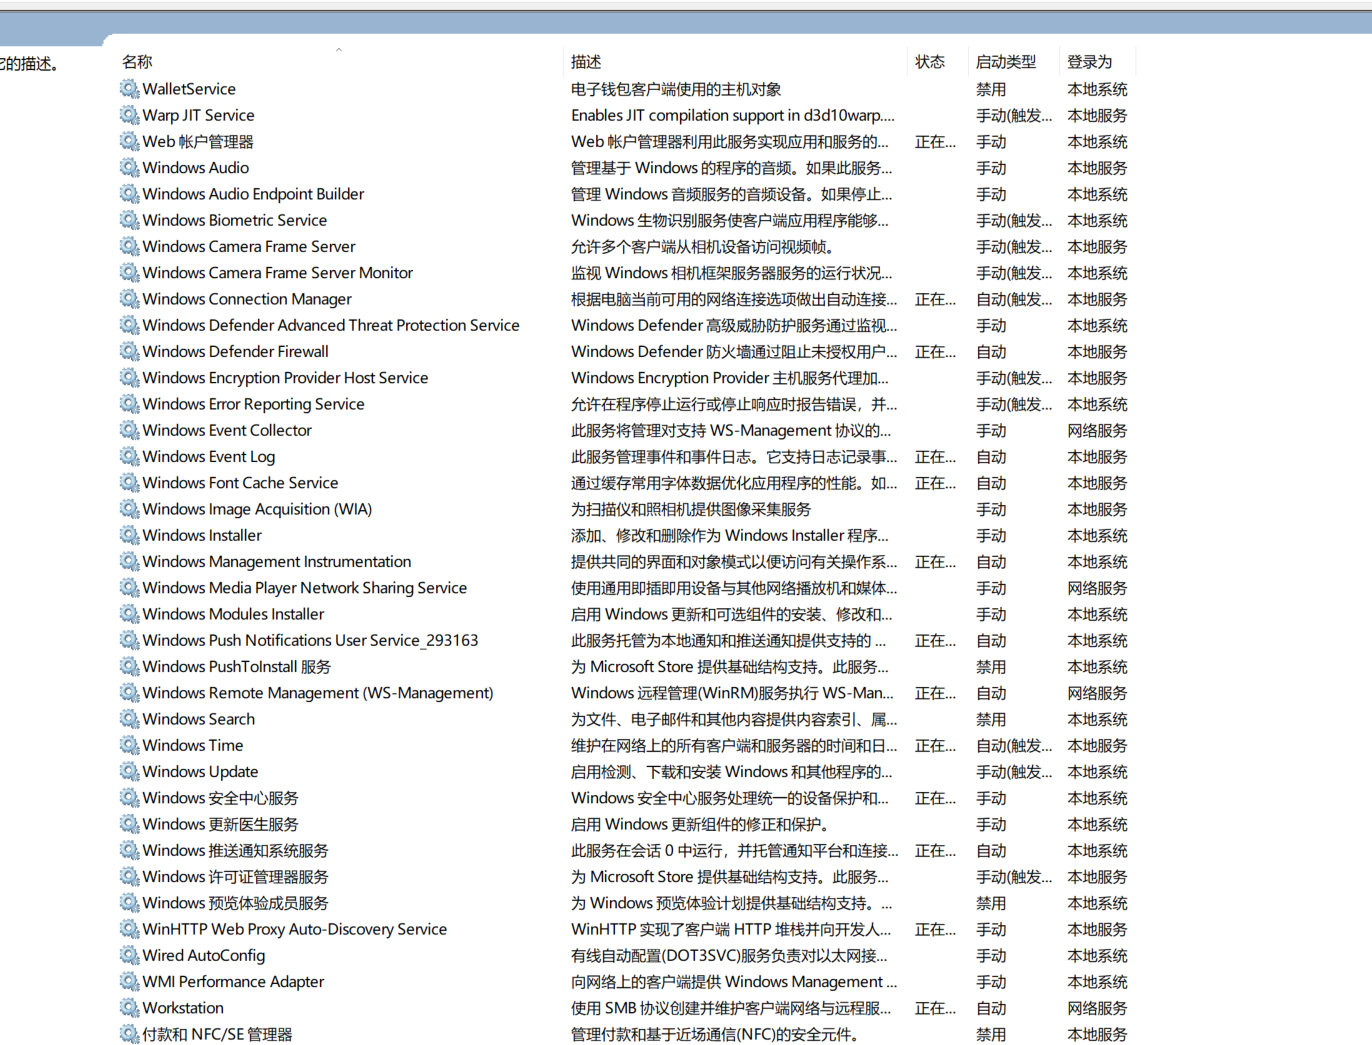Click 禁用 startup type of WalletService

pos(991,89)
